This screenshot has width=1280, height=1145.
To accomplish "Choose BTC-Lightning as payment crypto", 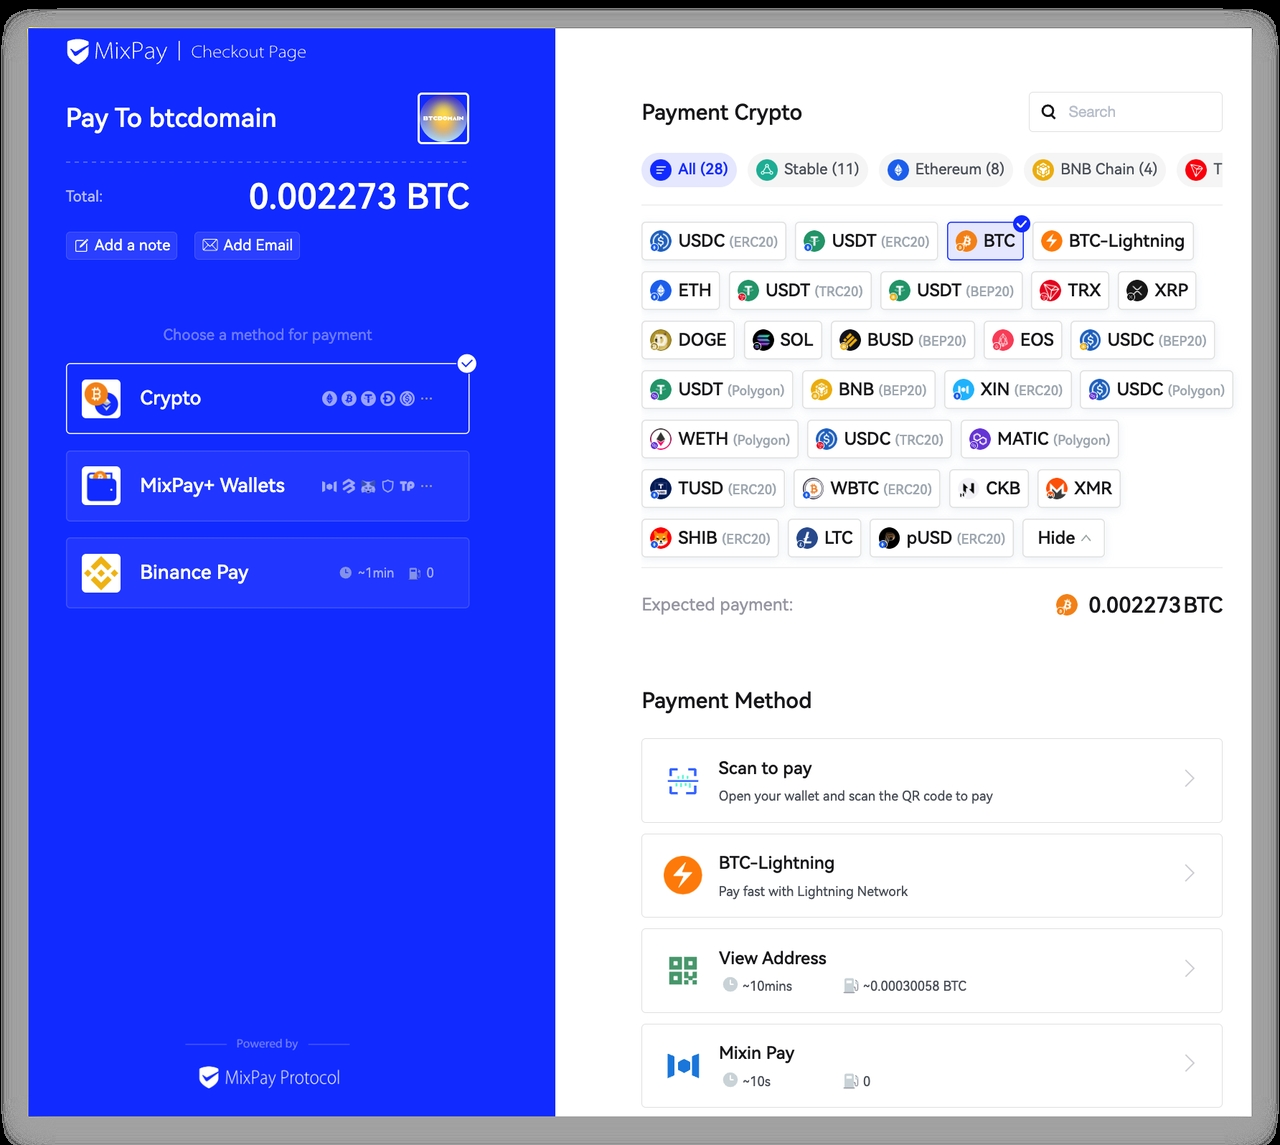I will pyautogui.click(x=1113, y=241).
